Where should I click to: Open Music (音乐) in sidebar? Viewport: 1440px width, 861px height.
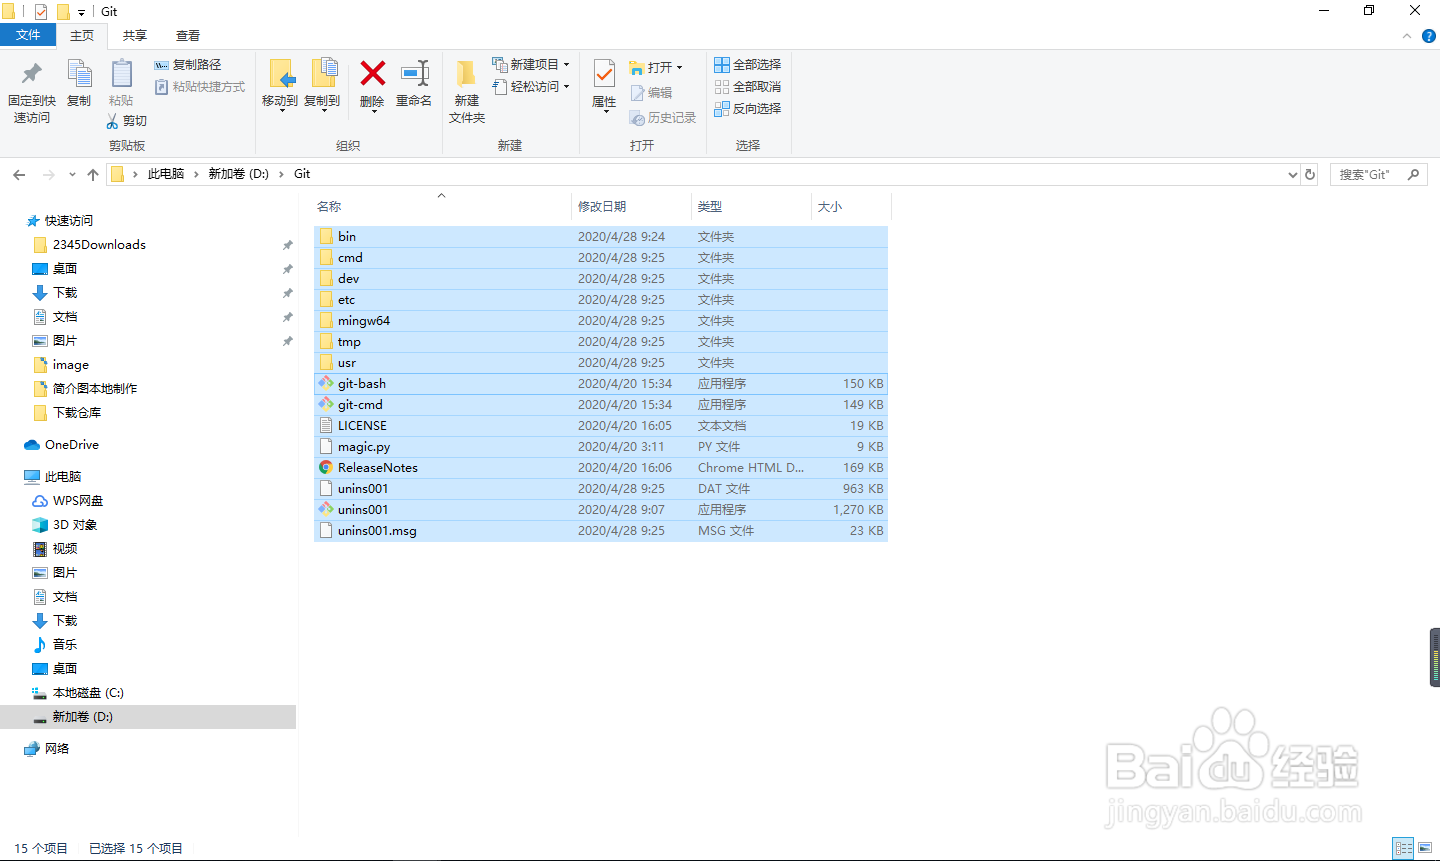point(64,645)
